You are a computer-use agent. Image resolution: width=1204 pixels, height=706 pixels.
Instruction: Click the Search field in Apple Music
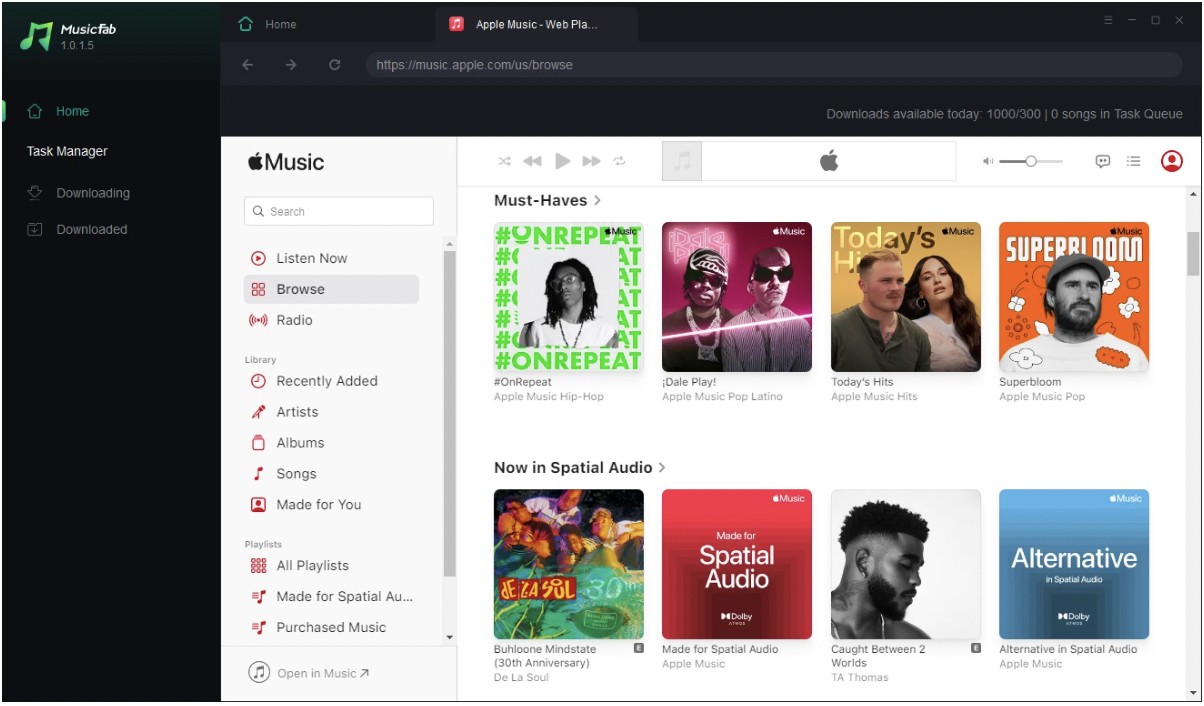339,211
